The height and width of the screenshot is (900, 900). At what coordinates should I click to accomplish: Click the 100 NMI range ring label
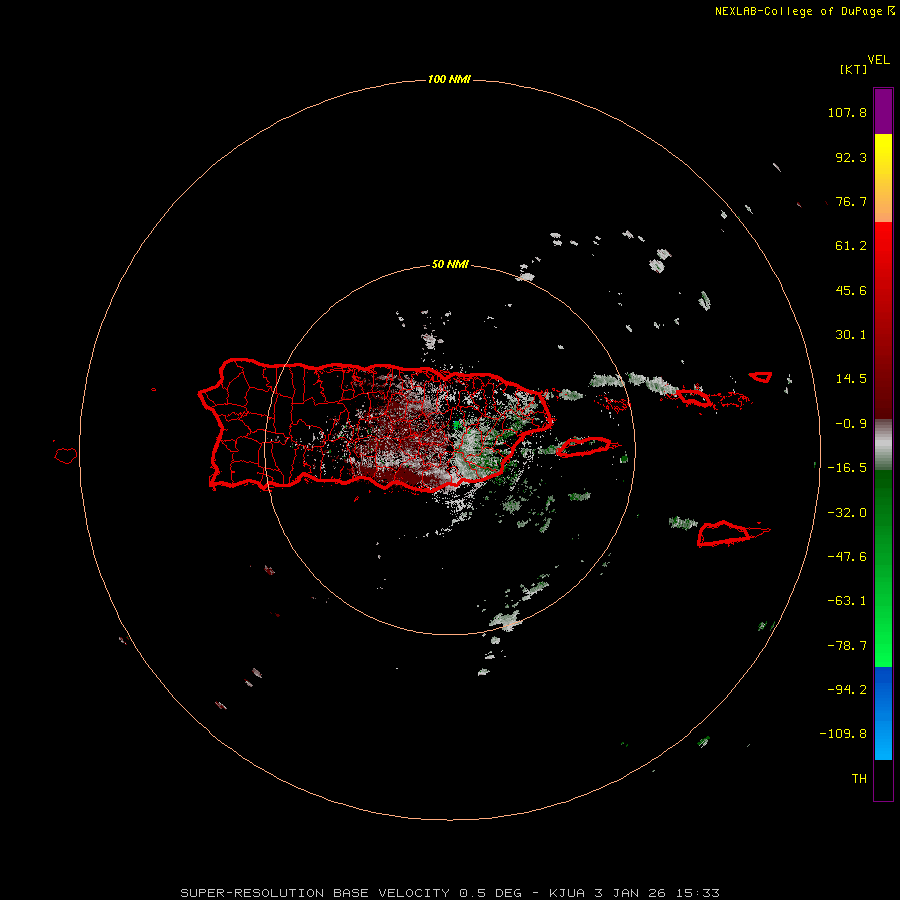click(x=449, y=79)
